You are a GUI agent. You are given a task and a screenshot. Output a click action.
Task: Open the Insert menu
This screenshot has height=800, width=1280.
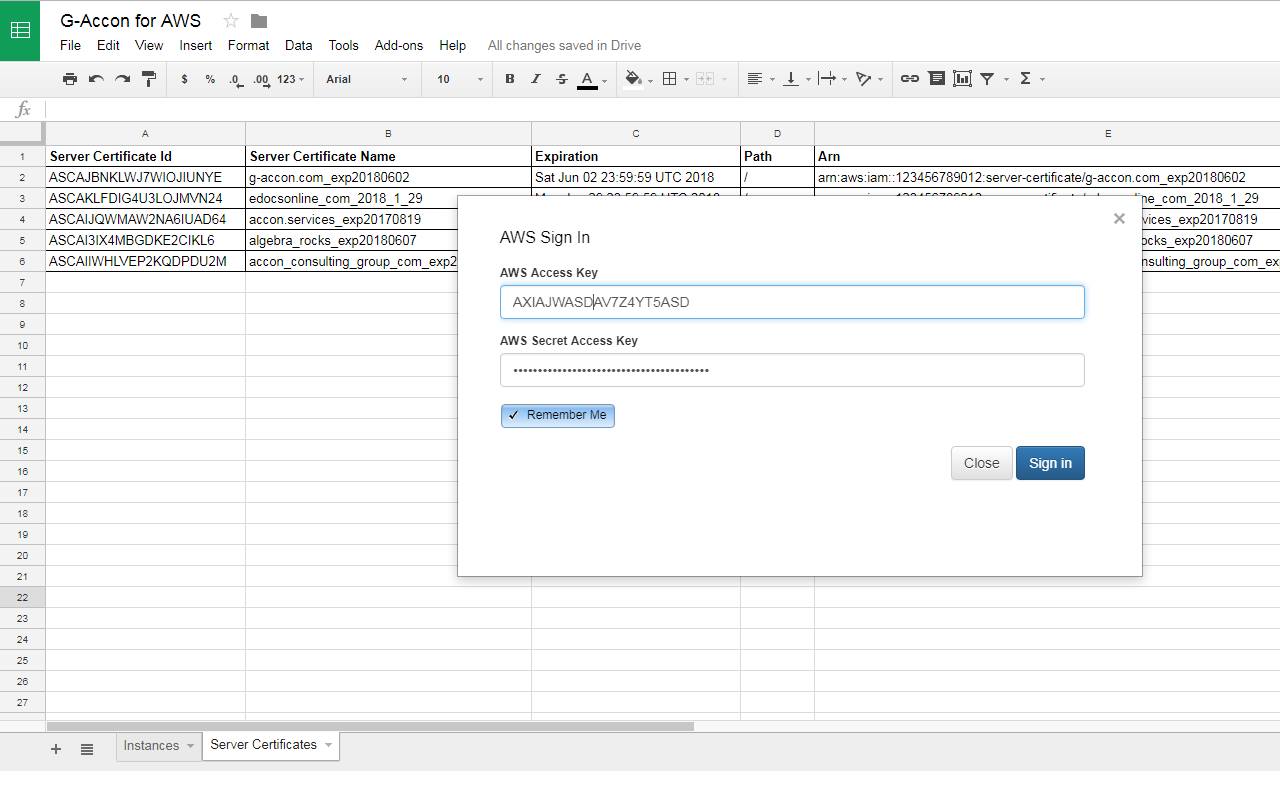pyautogui.click(x=196, y=45)
